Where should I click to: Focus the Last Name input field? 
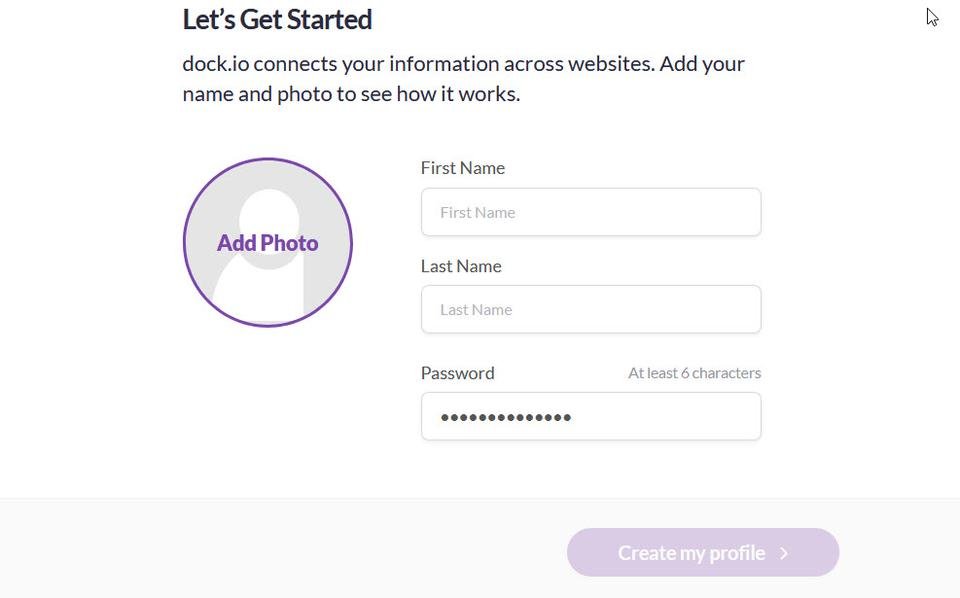click(591, 310)
